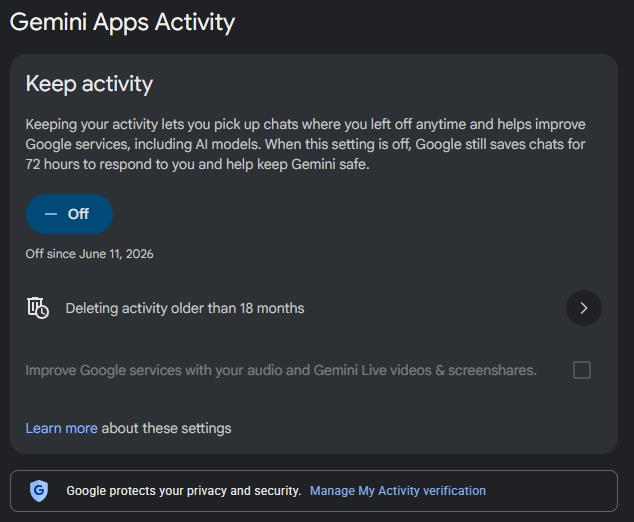Click 'Improve Google services with your audio' label
634x522 pixels.
(281, 370)
